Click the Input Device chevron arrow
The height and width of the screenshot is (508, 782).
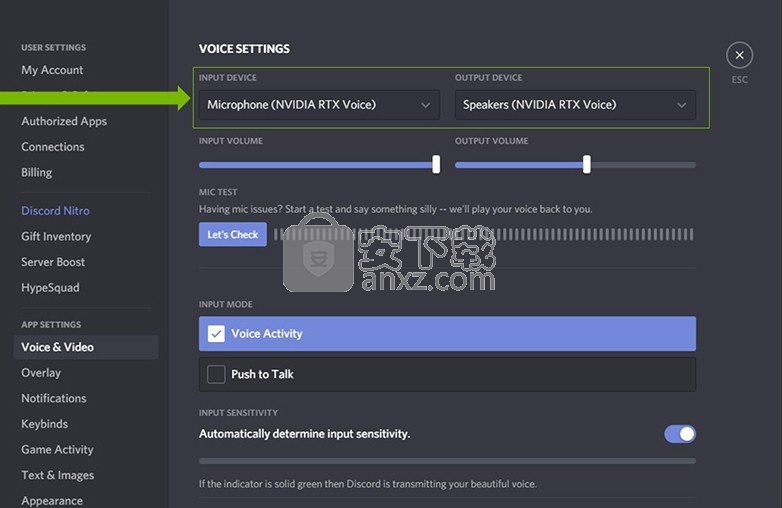pyautogui.click(x=425, y=105)
